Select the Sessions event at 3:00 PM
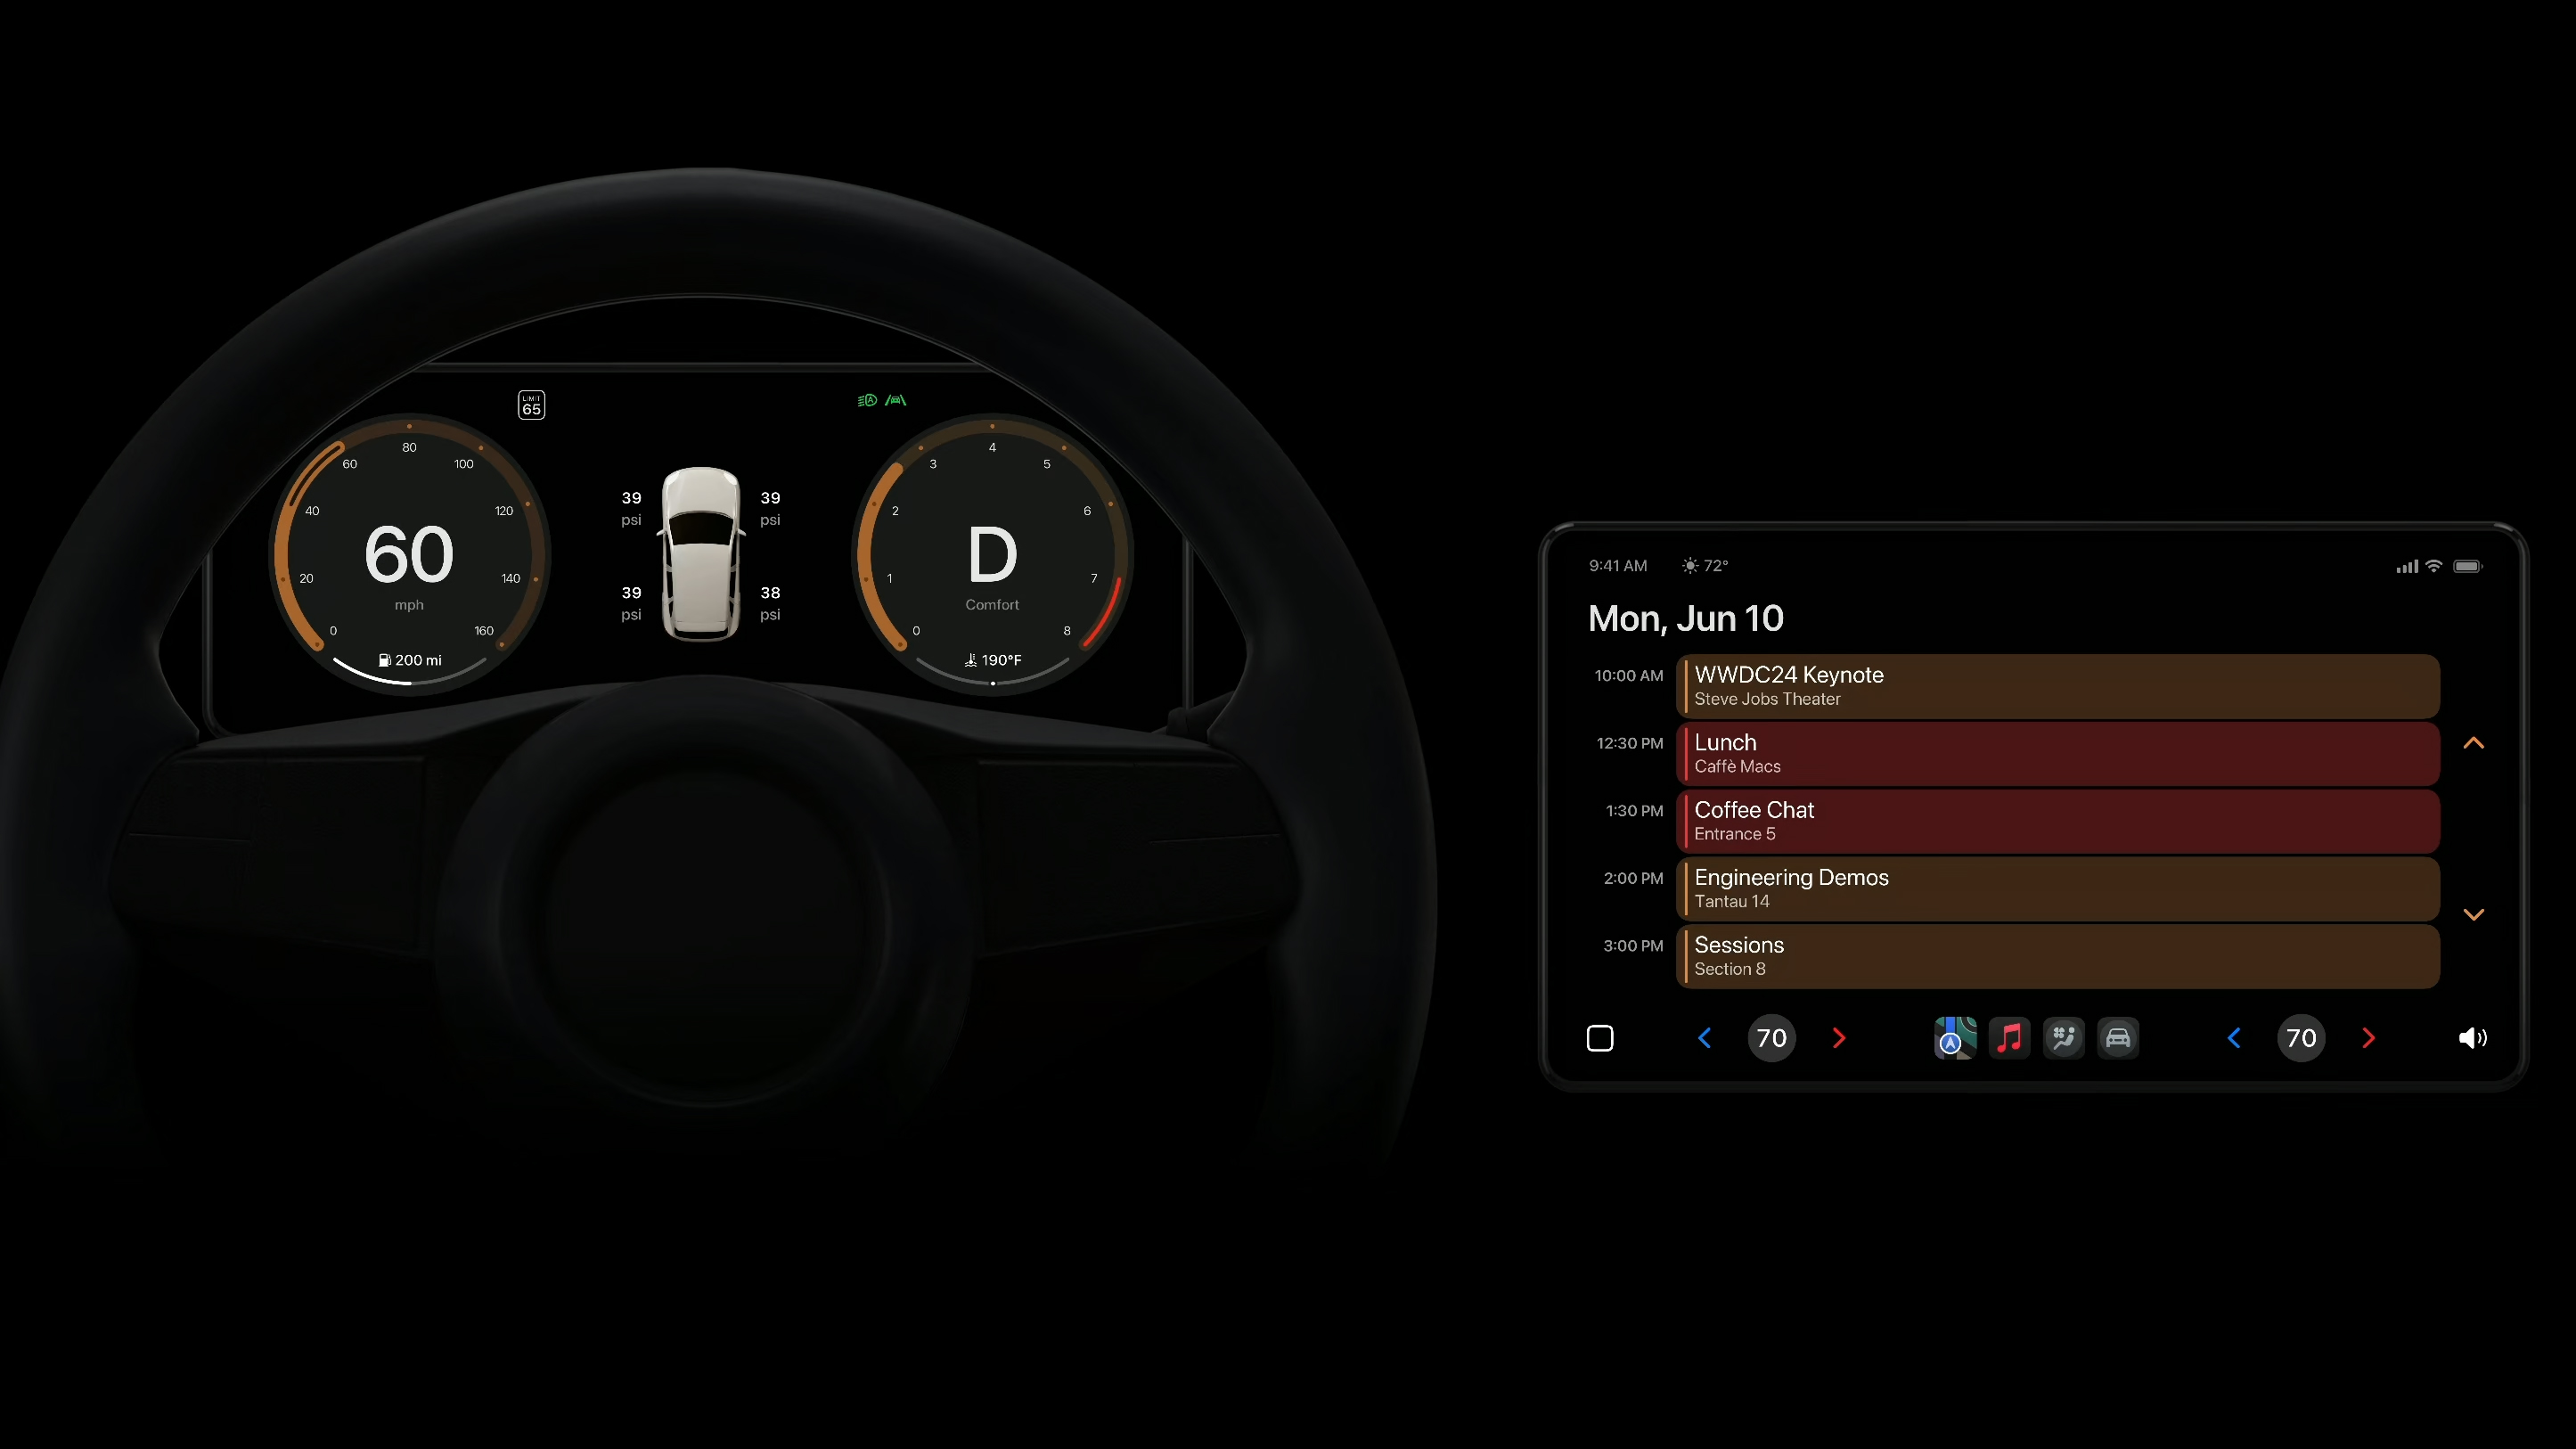 tap(2057, 955)
